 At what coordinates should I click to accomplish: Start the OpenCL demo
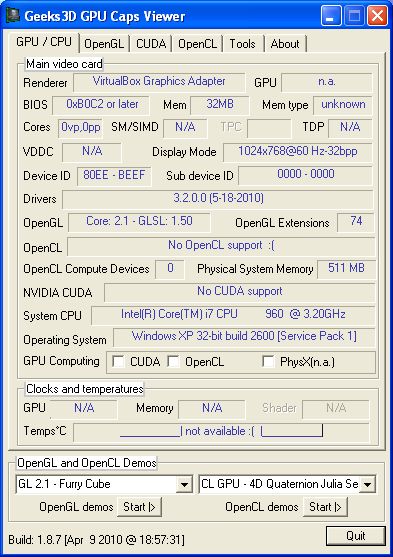click(x=325, y=507)
